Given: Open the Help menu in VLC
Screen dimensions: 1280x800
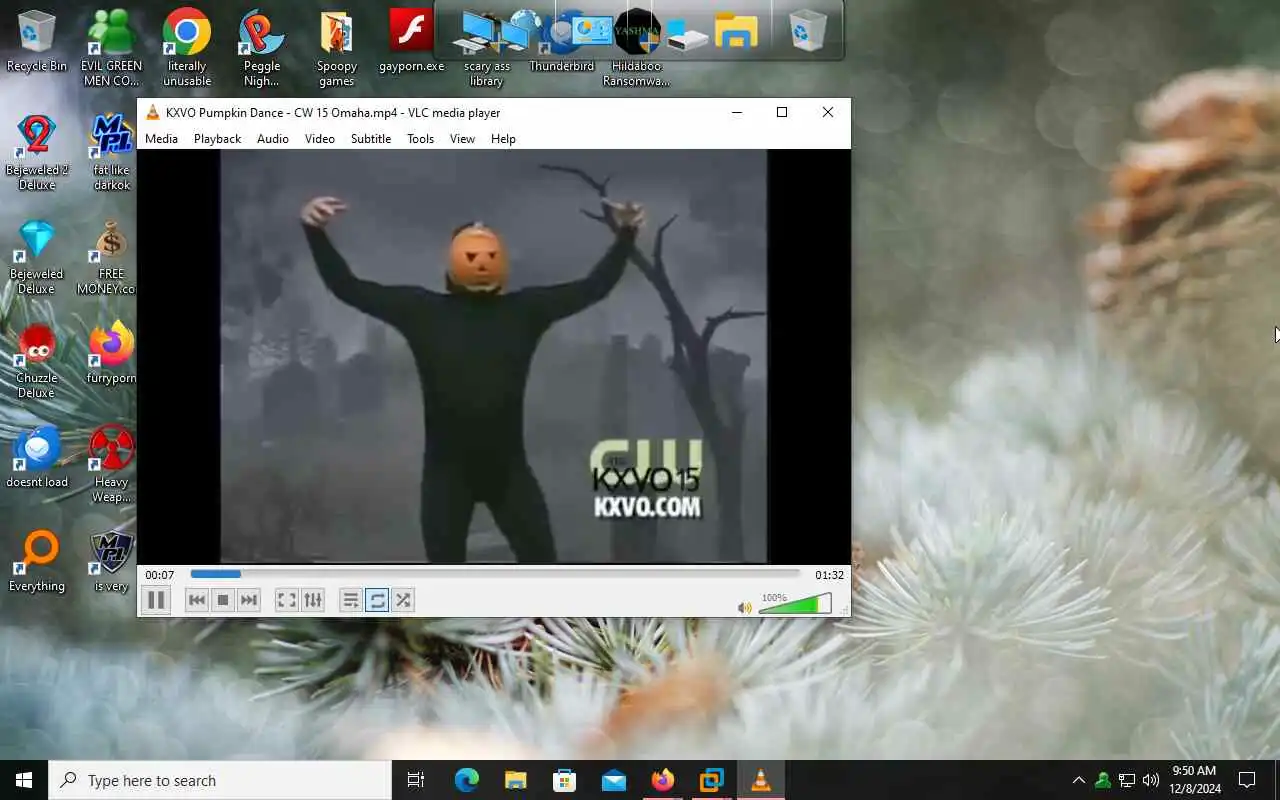Looking at the screenshot, I should coord(503,139).
